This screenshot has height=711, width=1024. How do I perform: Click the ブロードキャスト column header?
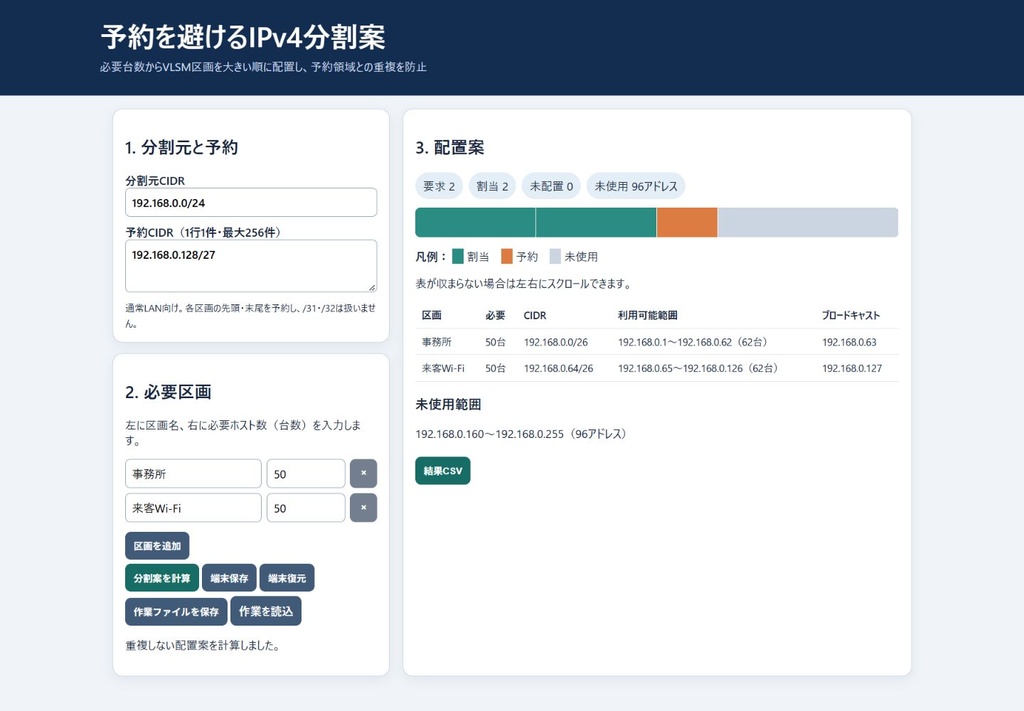[851, 315]
